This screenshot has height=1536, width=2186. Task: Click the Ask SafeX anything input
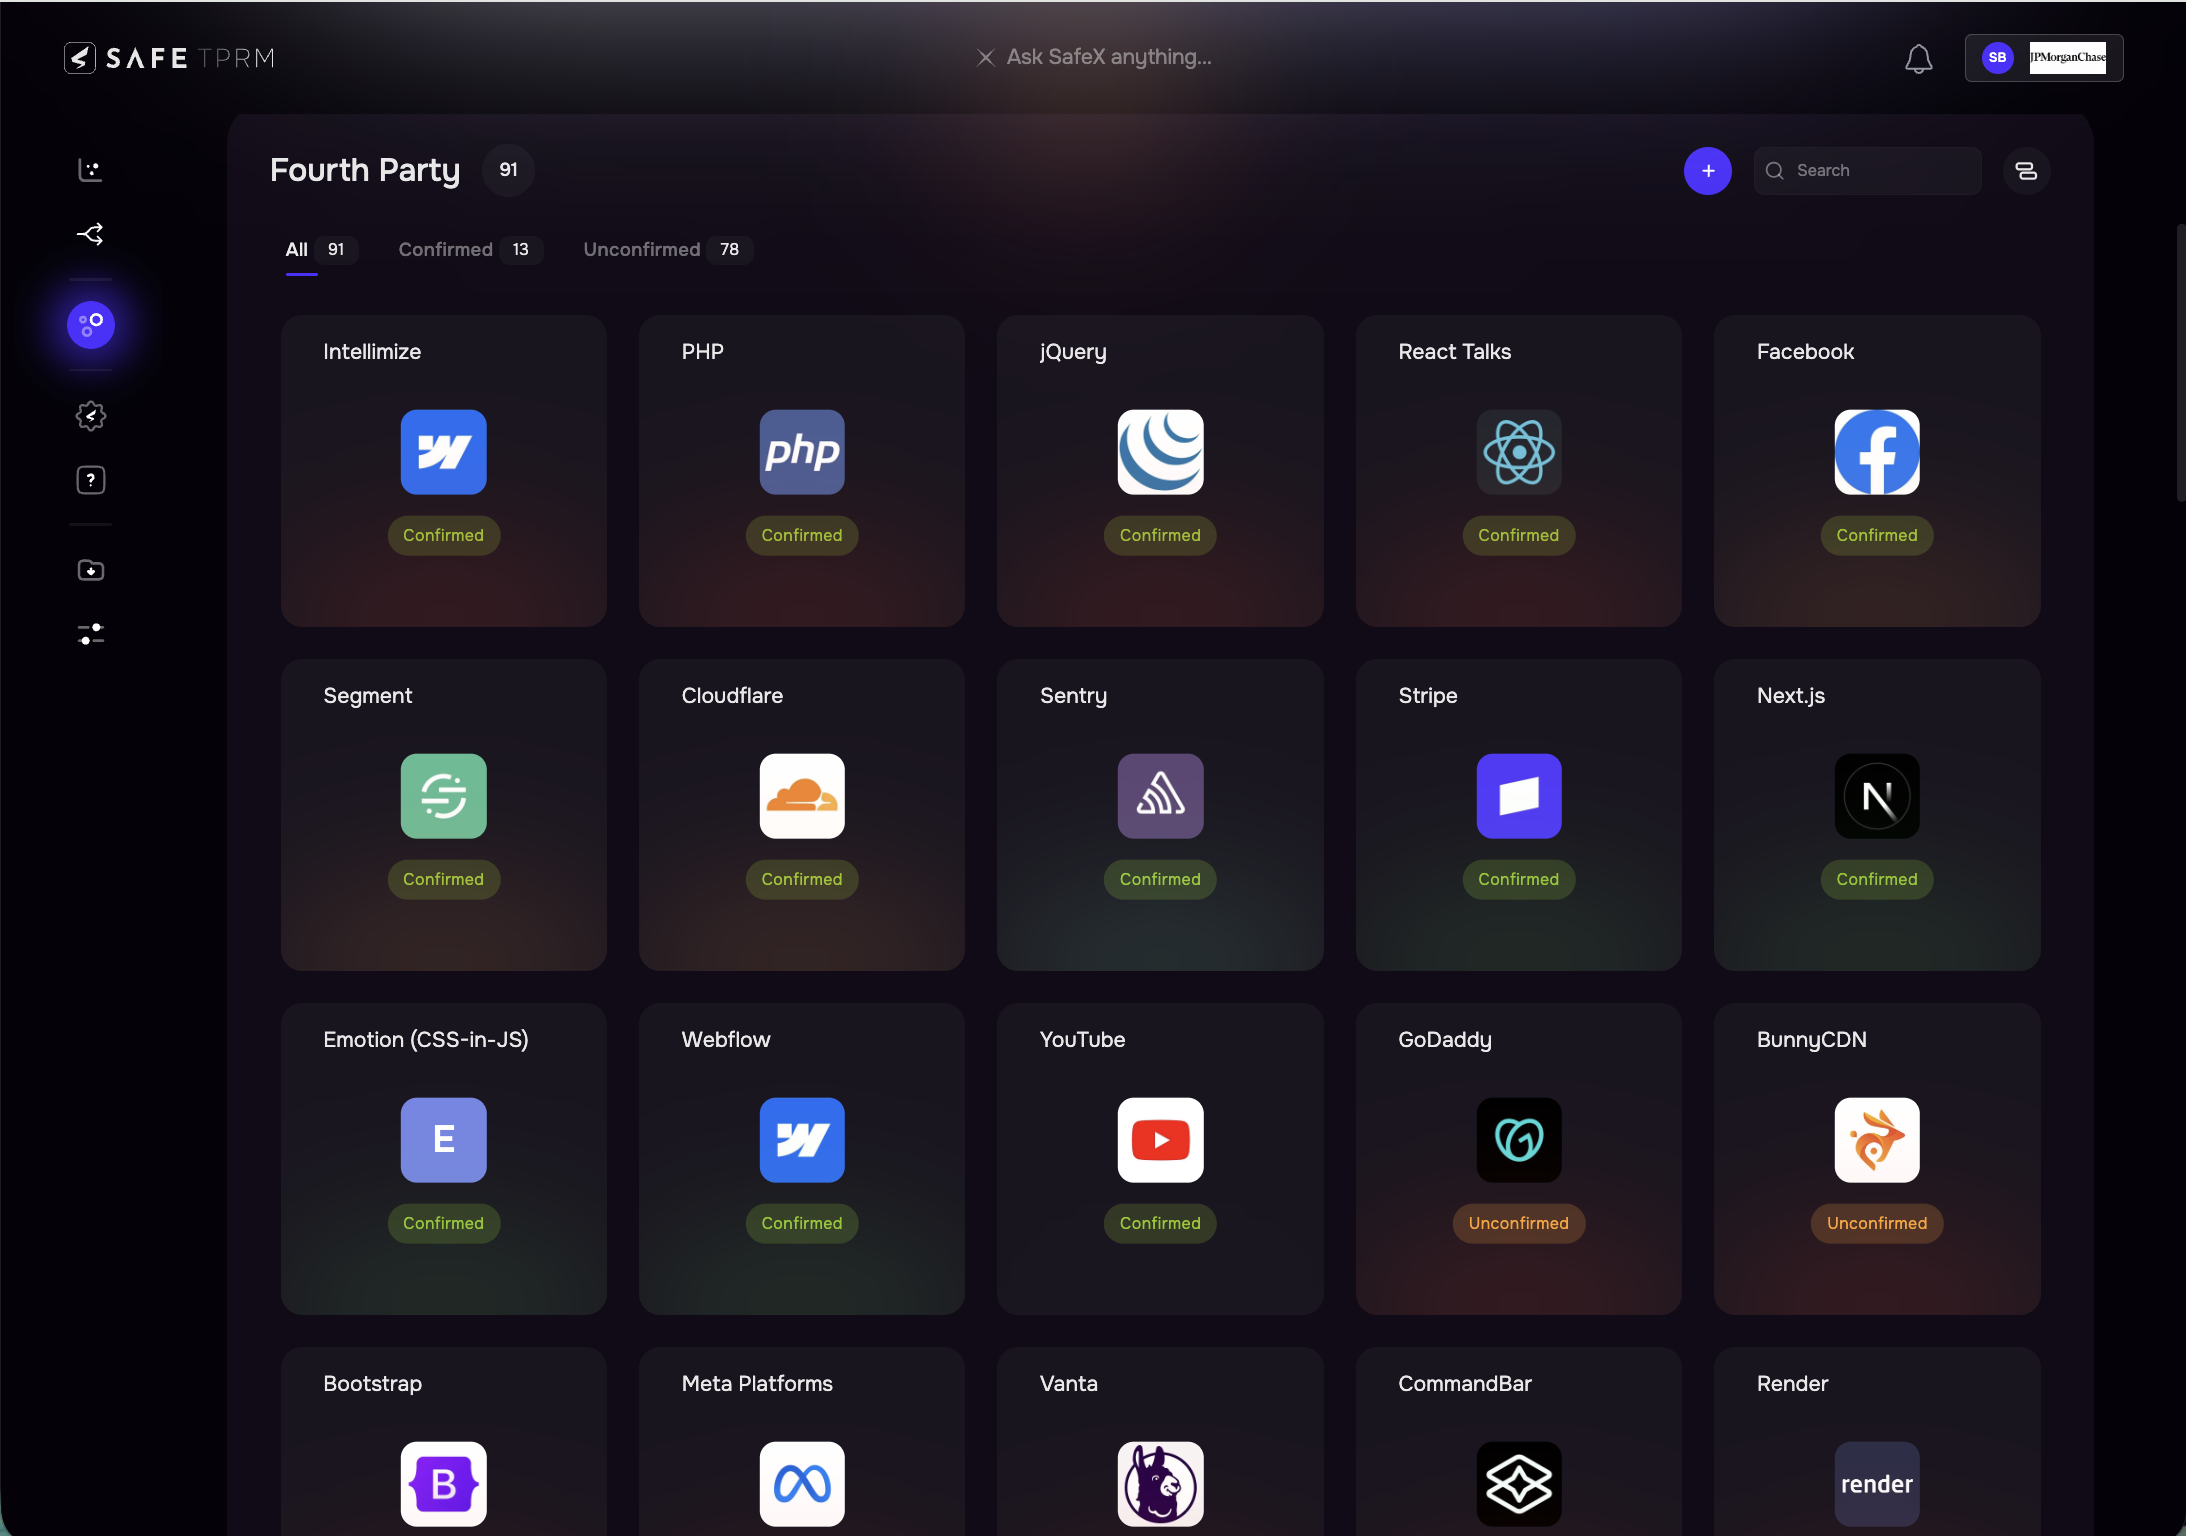[1108, 57]
